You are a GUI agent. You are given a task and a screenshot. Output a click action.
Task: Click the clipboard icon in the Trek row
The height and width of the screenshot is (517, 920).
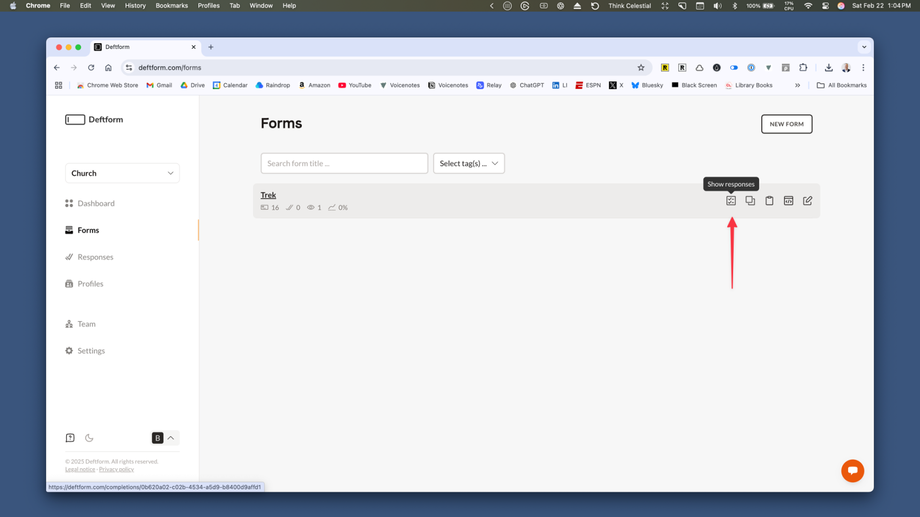769,201
